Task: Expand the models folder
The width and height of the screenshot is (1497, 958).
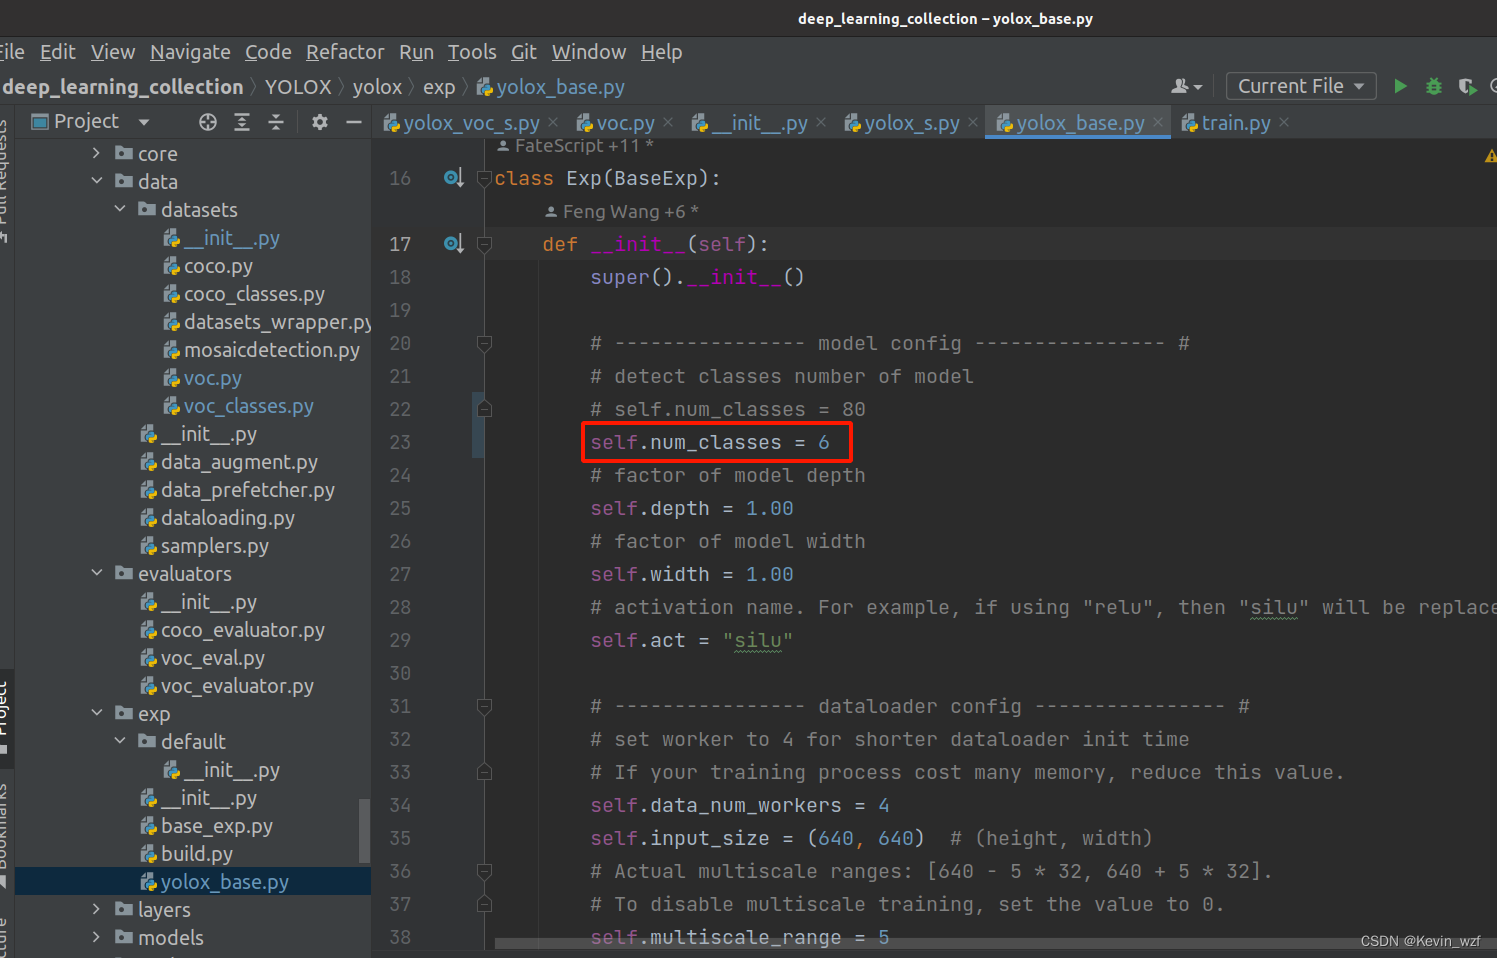Action: (96, 937)
